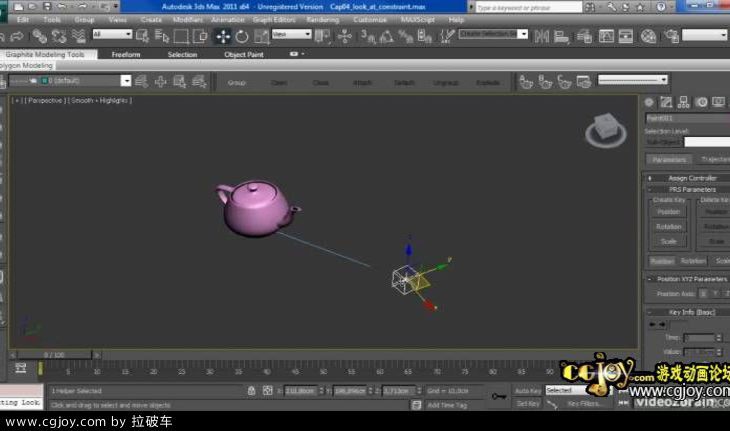The image size is (730, 431).
Task: Click the Rotation button under Create Key
Action: (x=668, y=226)
